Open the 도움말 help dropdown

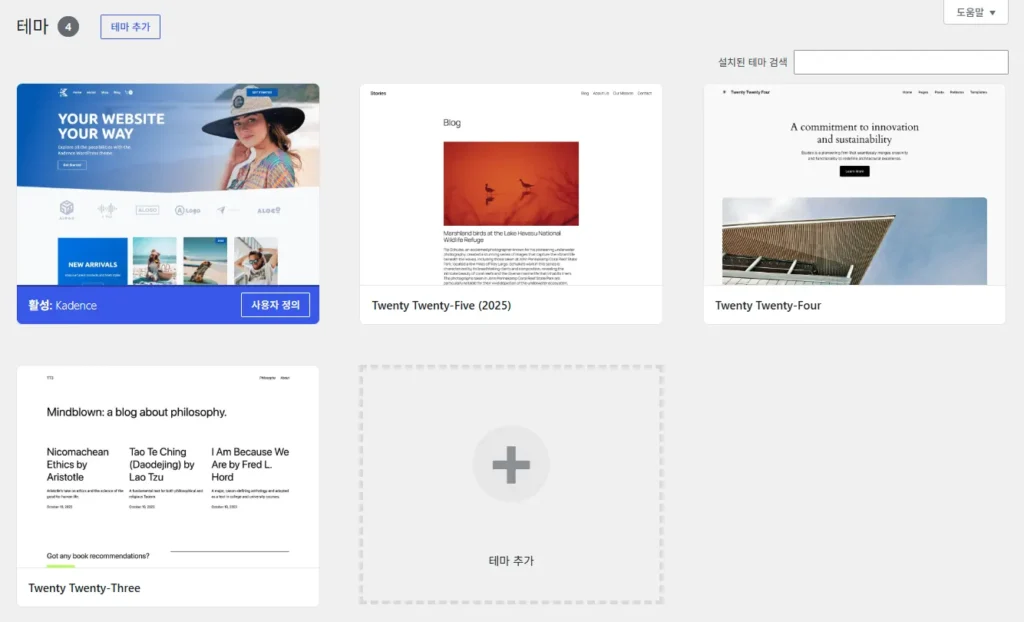tap(976, 12)
